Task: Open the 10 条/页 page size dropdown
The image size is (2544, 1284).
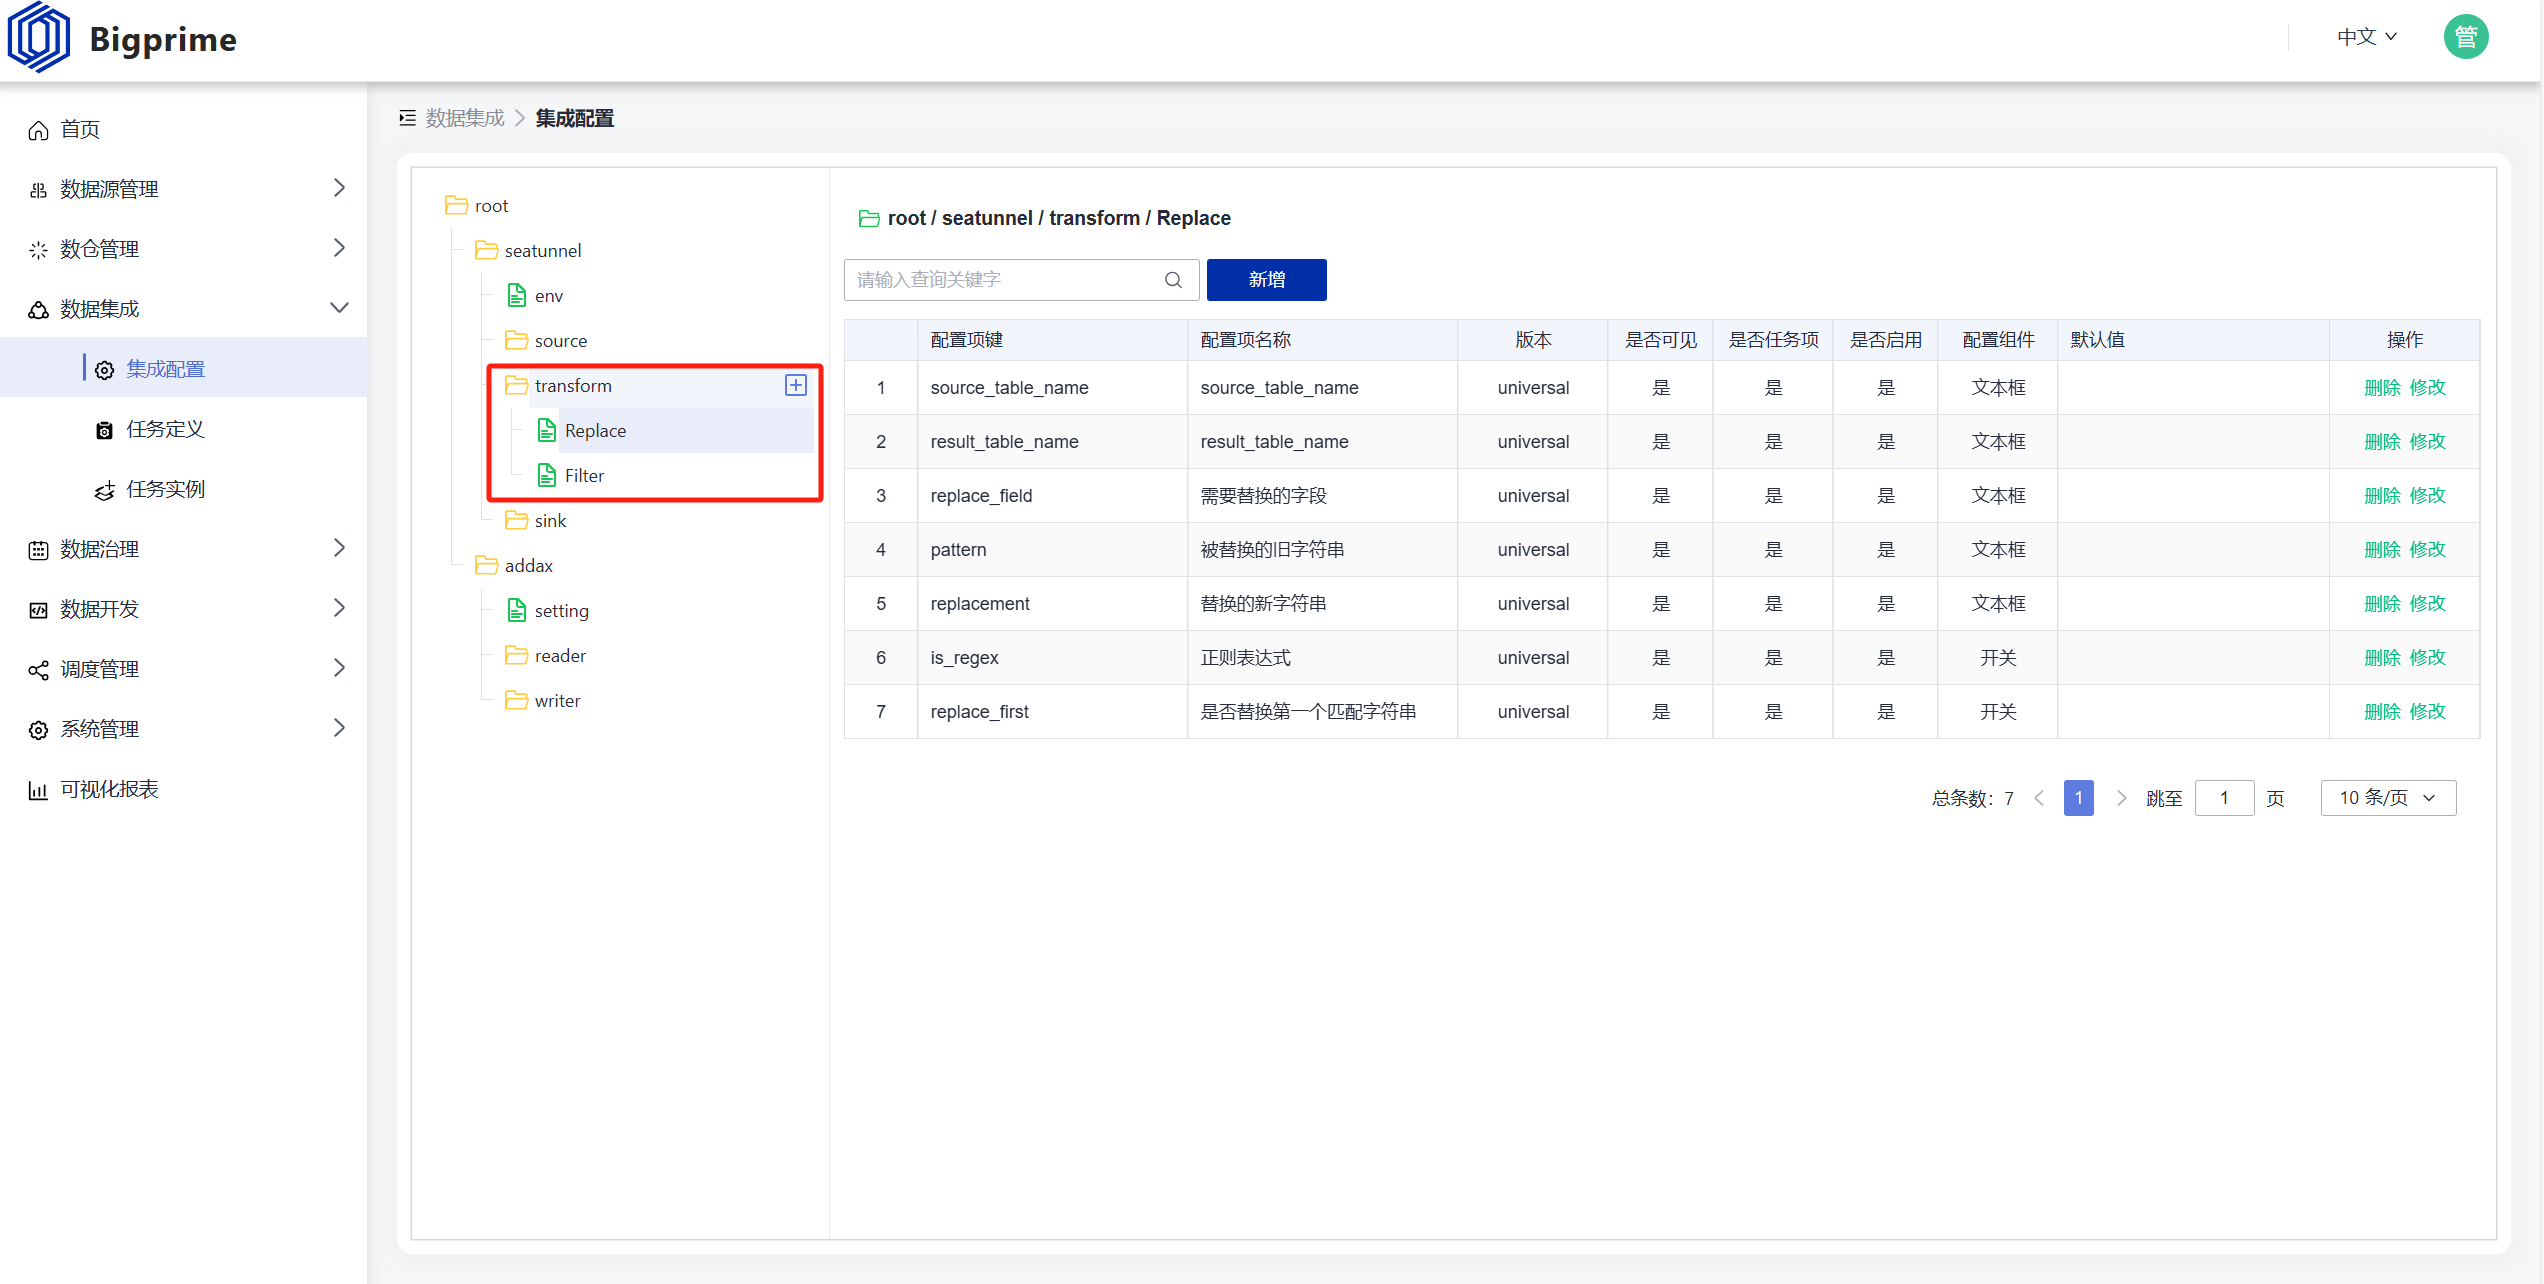Action: pos(2388,798)
